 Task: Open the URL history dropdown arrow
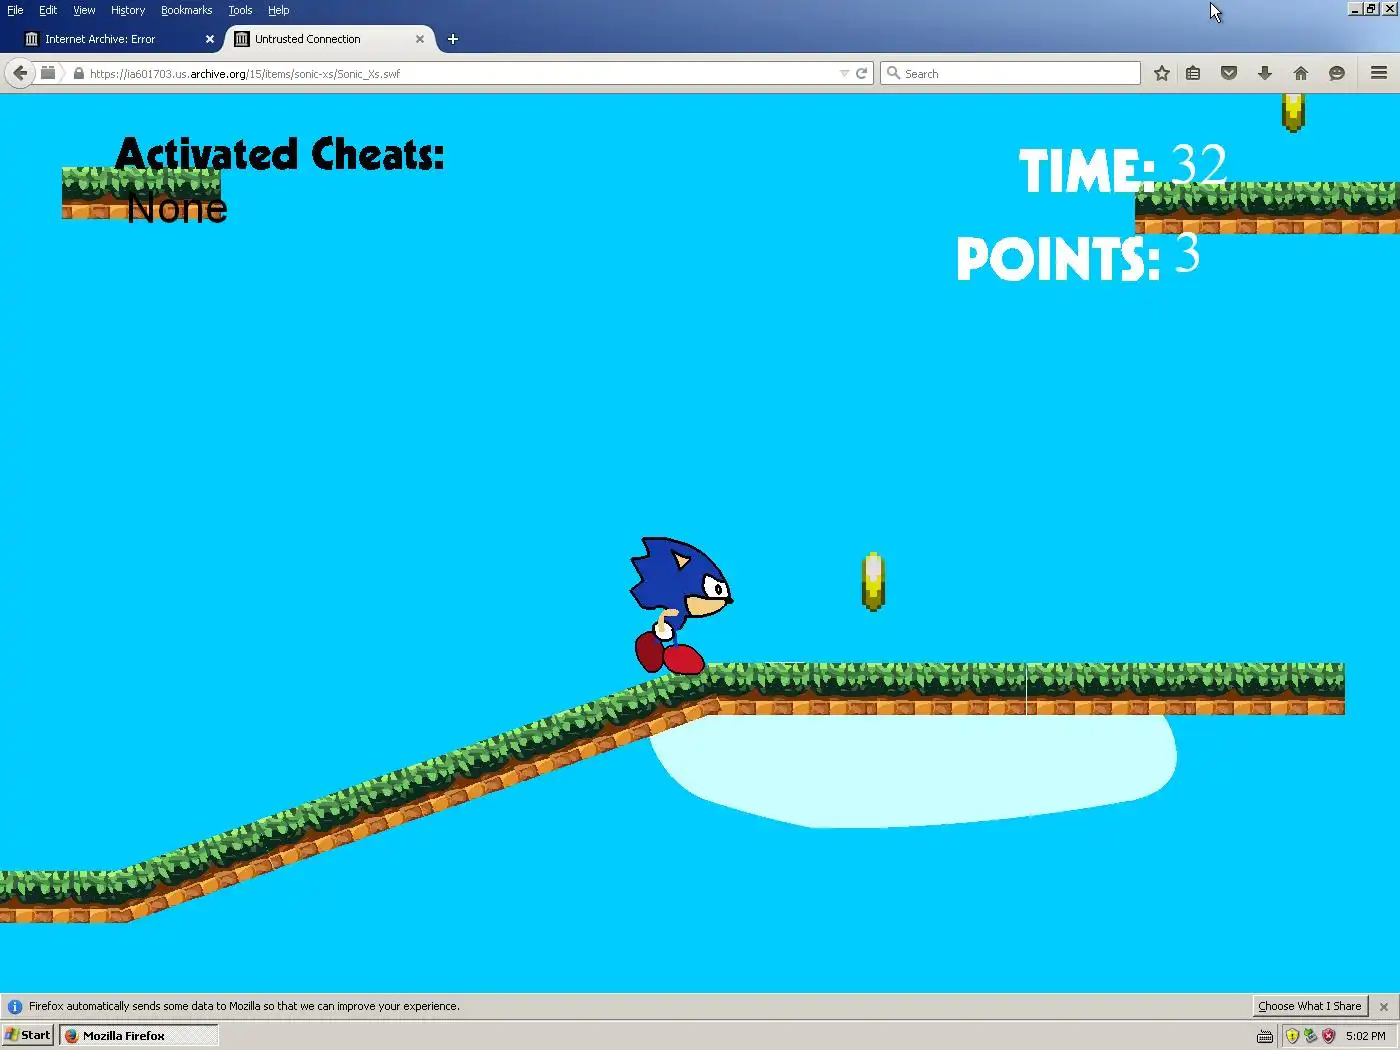(x=844, y=73)
